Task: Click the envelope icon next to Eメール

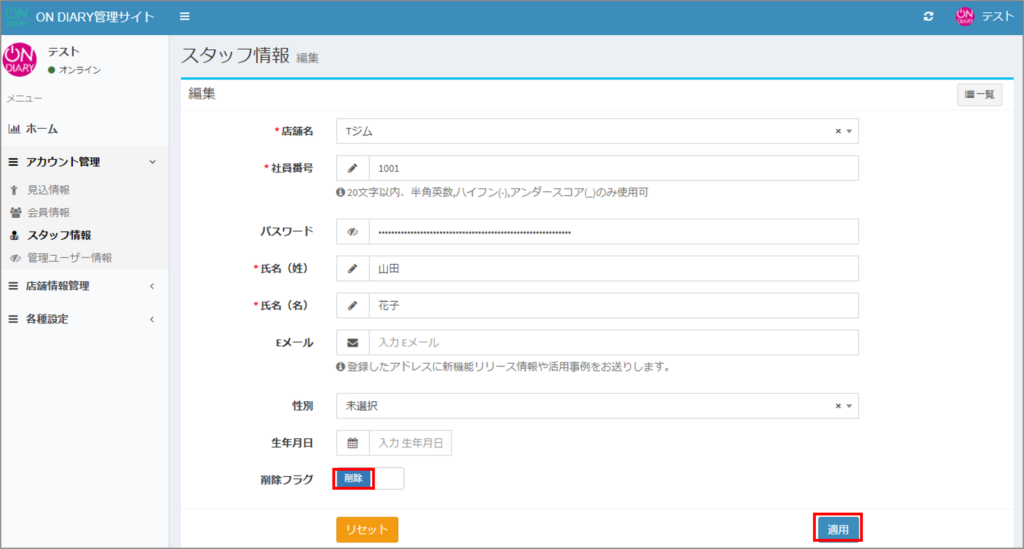Action: click(352, 343)
